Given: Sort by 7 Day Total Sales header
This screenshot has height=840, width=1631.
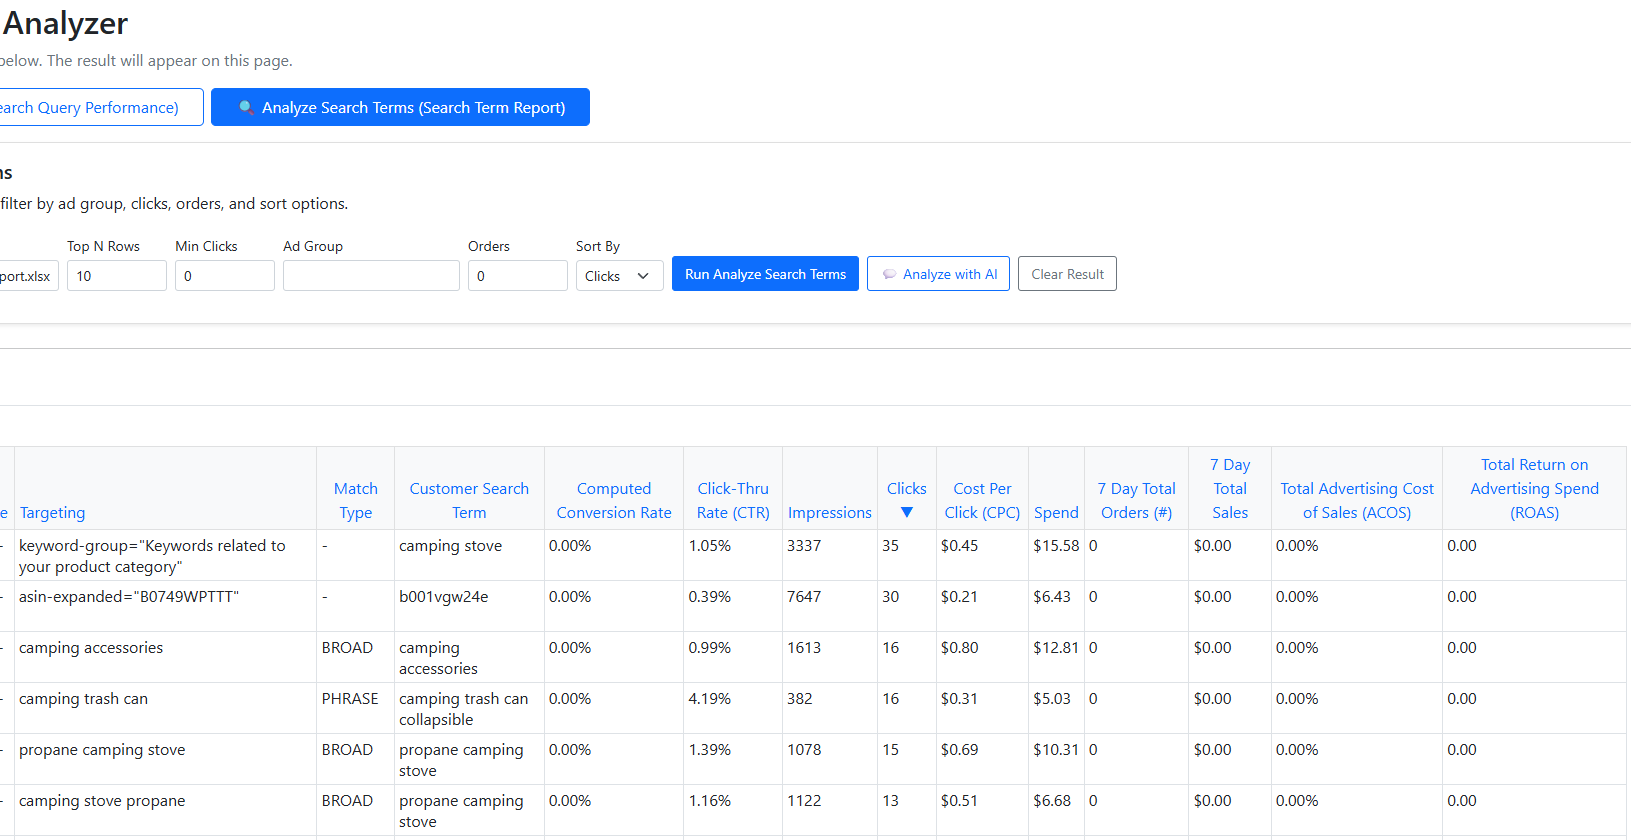Looking at the screenshot, I should 1230,488.
